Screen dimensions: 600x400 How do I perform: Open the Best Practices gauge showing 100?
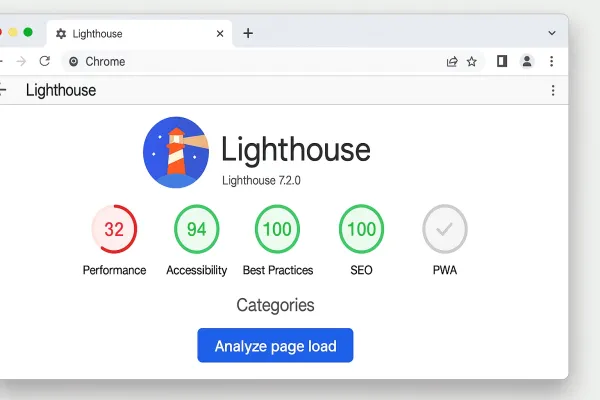tap(277, 229)
